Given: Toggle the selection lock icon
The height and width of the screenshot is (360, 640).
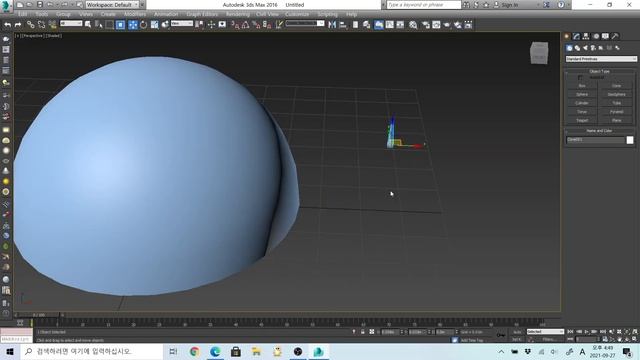Looking at the screenshot, I should point(362,332).
